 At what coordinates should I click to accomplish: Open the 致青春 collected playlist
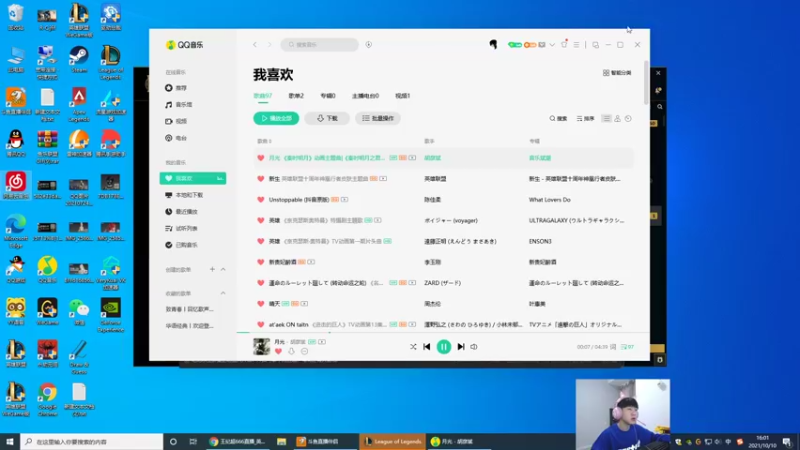(x=189, y=309)
